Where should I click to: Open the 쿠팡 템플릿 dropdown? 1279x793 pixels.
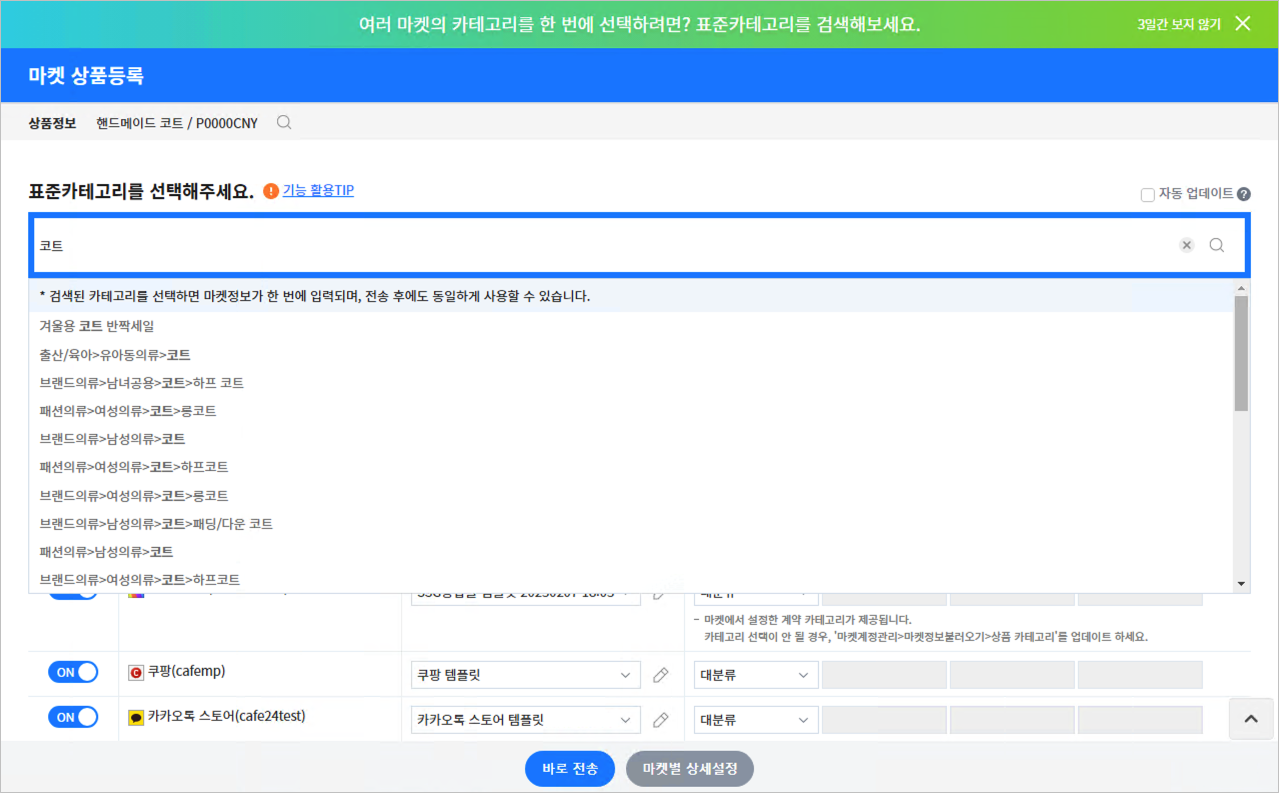coord(525,674)
